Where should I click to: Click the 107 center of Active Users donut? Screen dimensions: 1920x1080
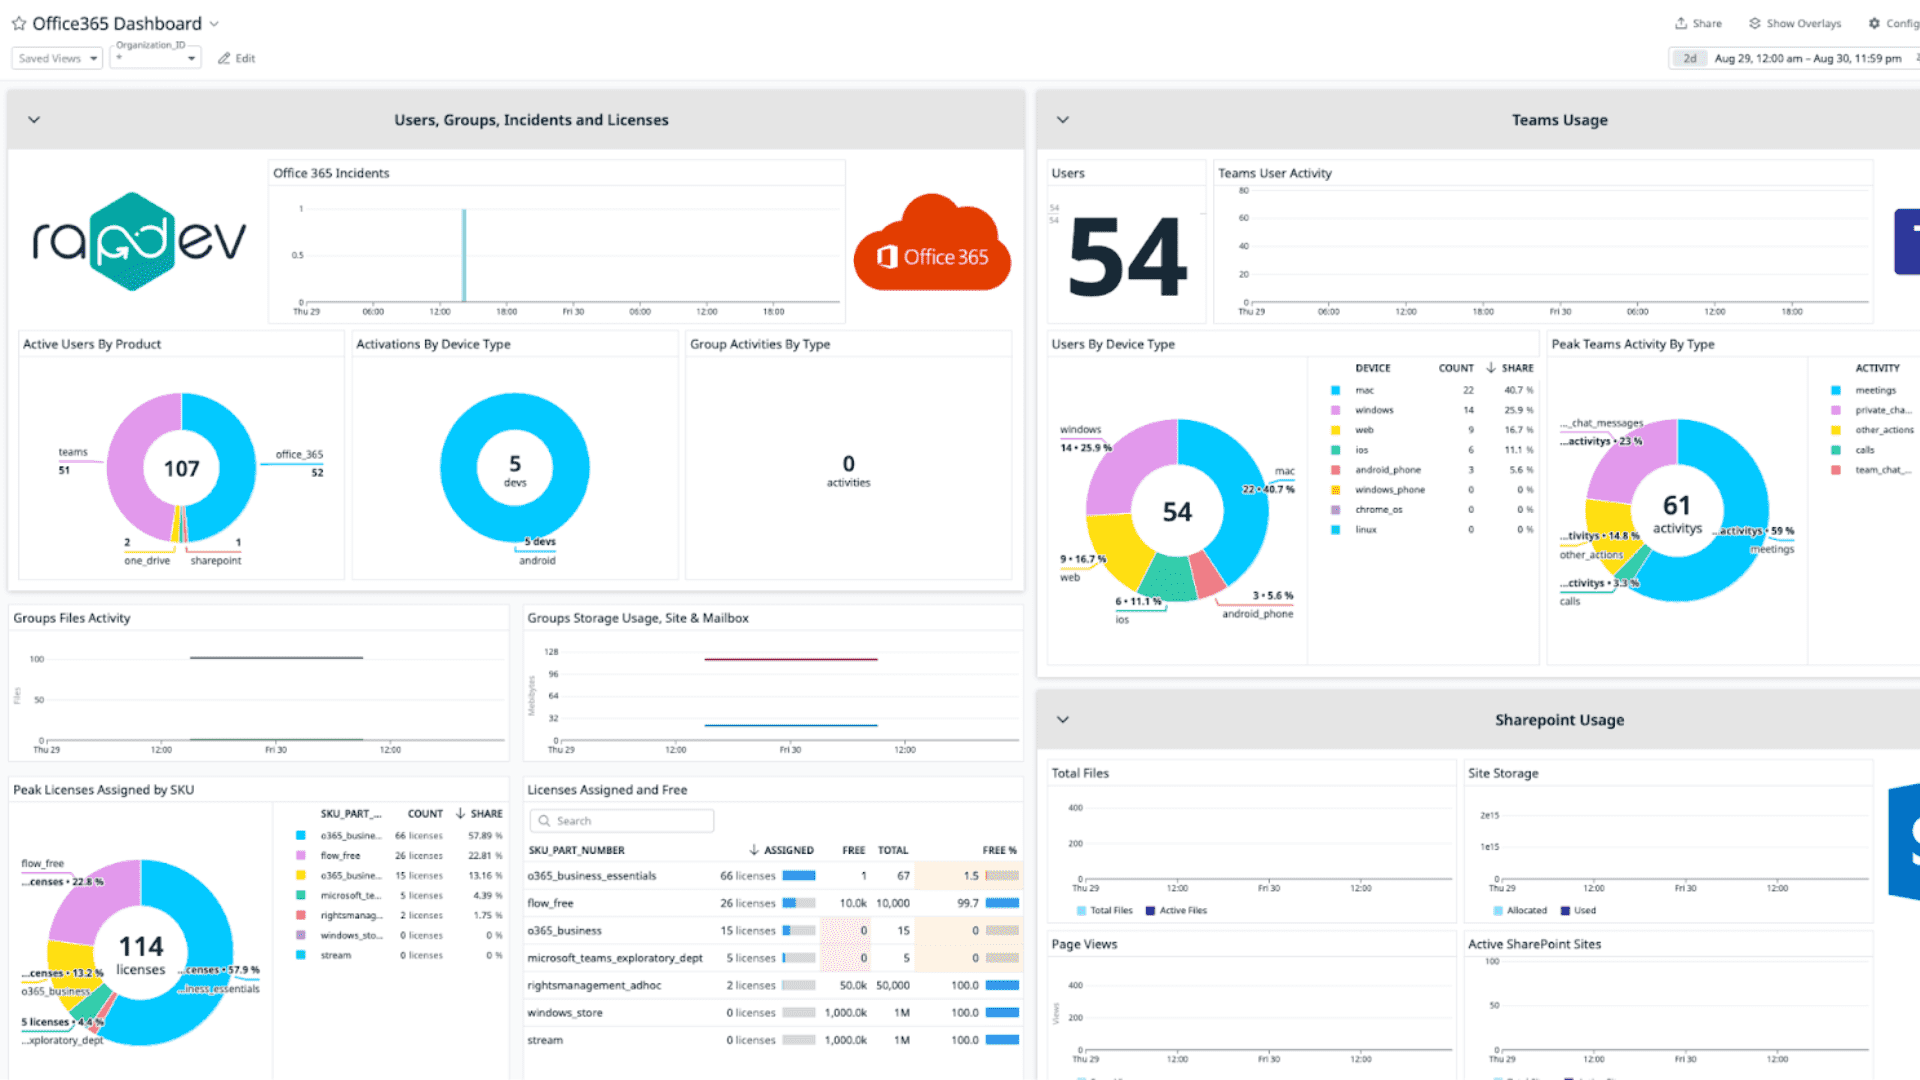[182, 469]
